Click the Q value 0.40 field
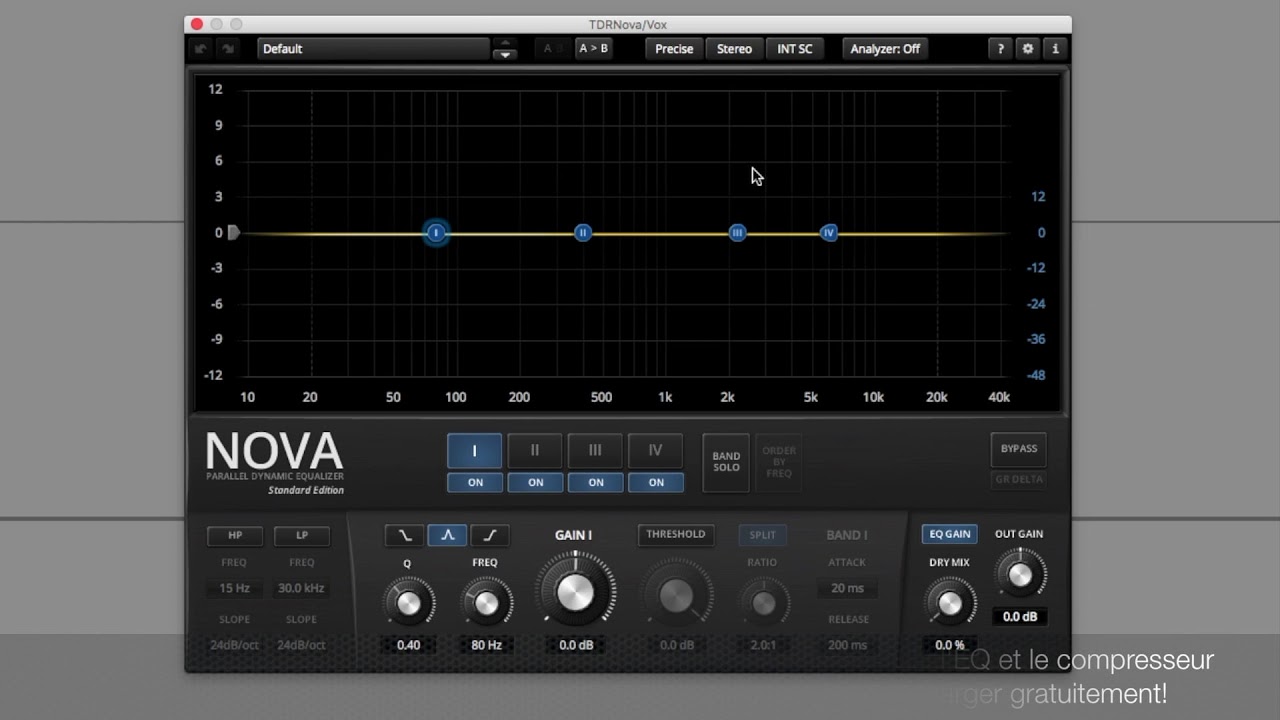Viewport: 1280px width, 720px height. (408, 645)
